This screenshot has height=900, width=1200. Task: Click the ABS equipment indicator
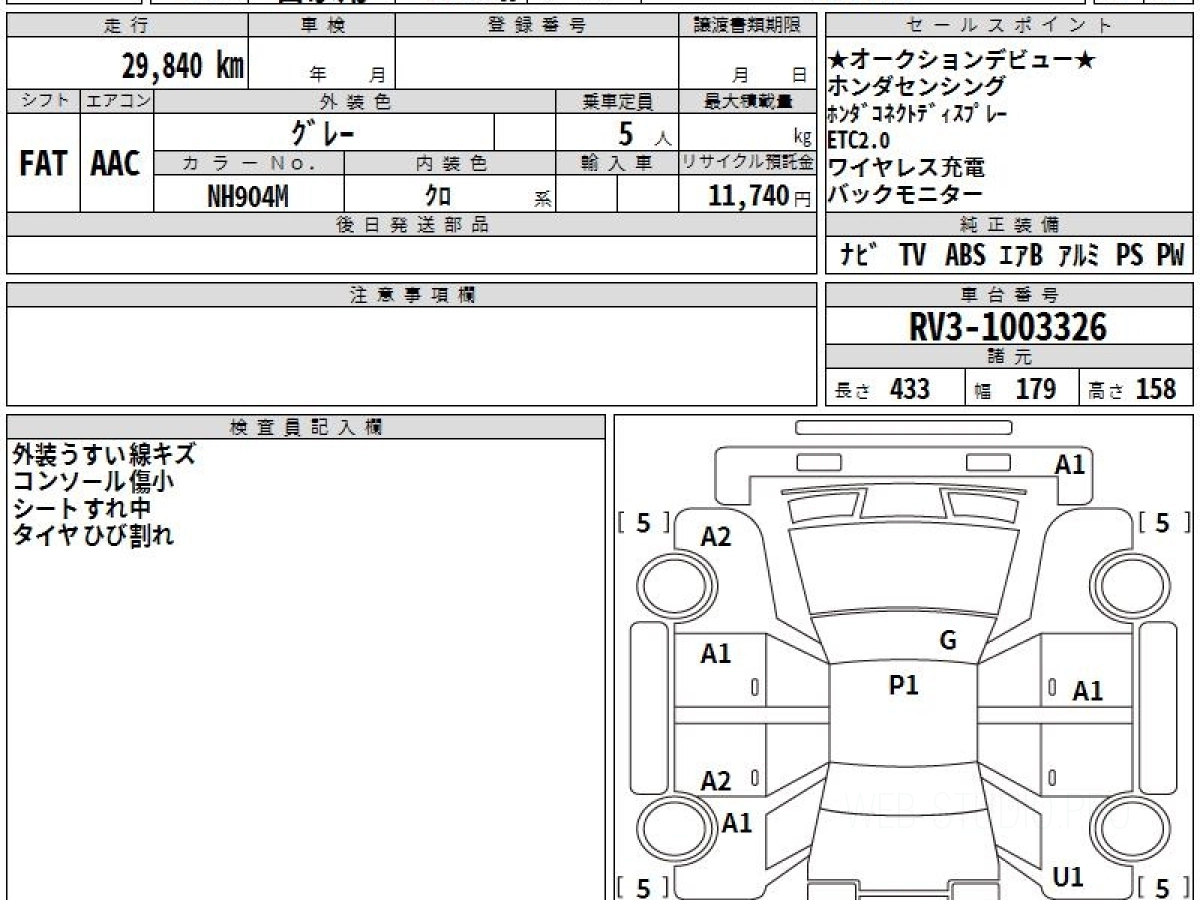pyautogui.click(x=965, y=255)
